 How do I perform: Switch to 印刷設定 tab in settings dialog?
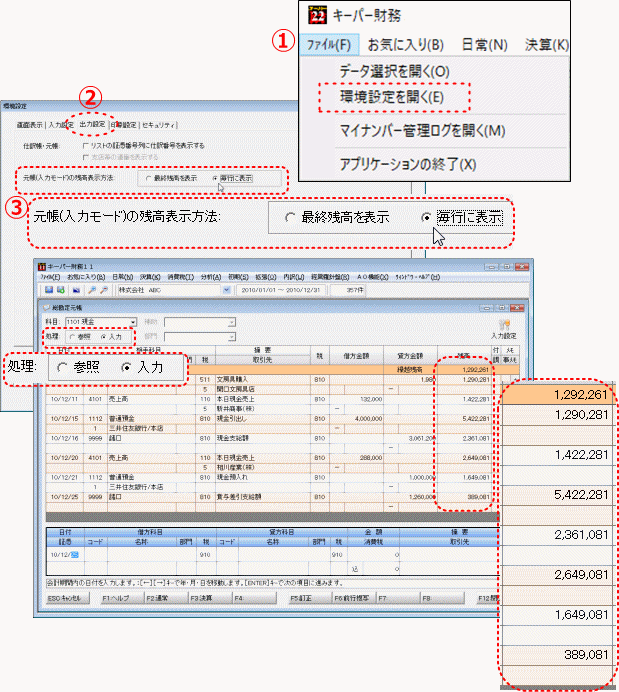[x=124, y=125]
